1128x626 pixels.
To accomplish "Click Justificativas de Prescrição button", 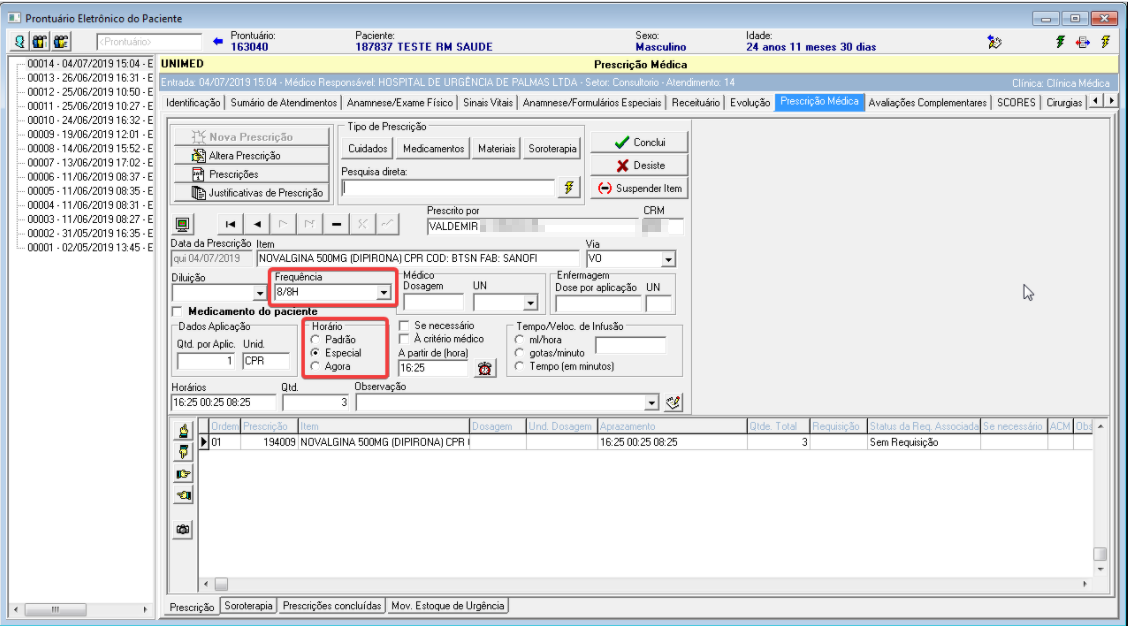I will click(x=251, y=193).
